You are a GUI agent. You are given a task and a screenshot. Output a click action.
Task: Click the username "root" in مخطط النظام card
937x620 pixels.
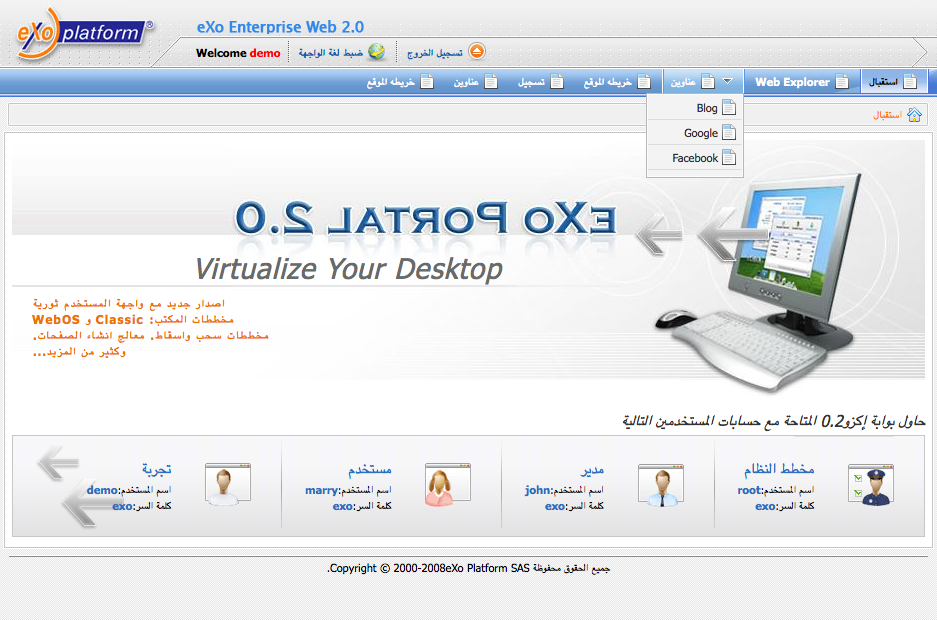[x=749, y=490]
